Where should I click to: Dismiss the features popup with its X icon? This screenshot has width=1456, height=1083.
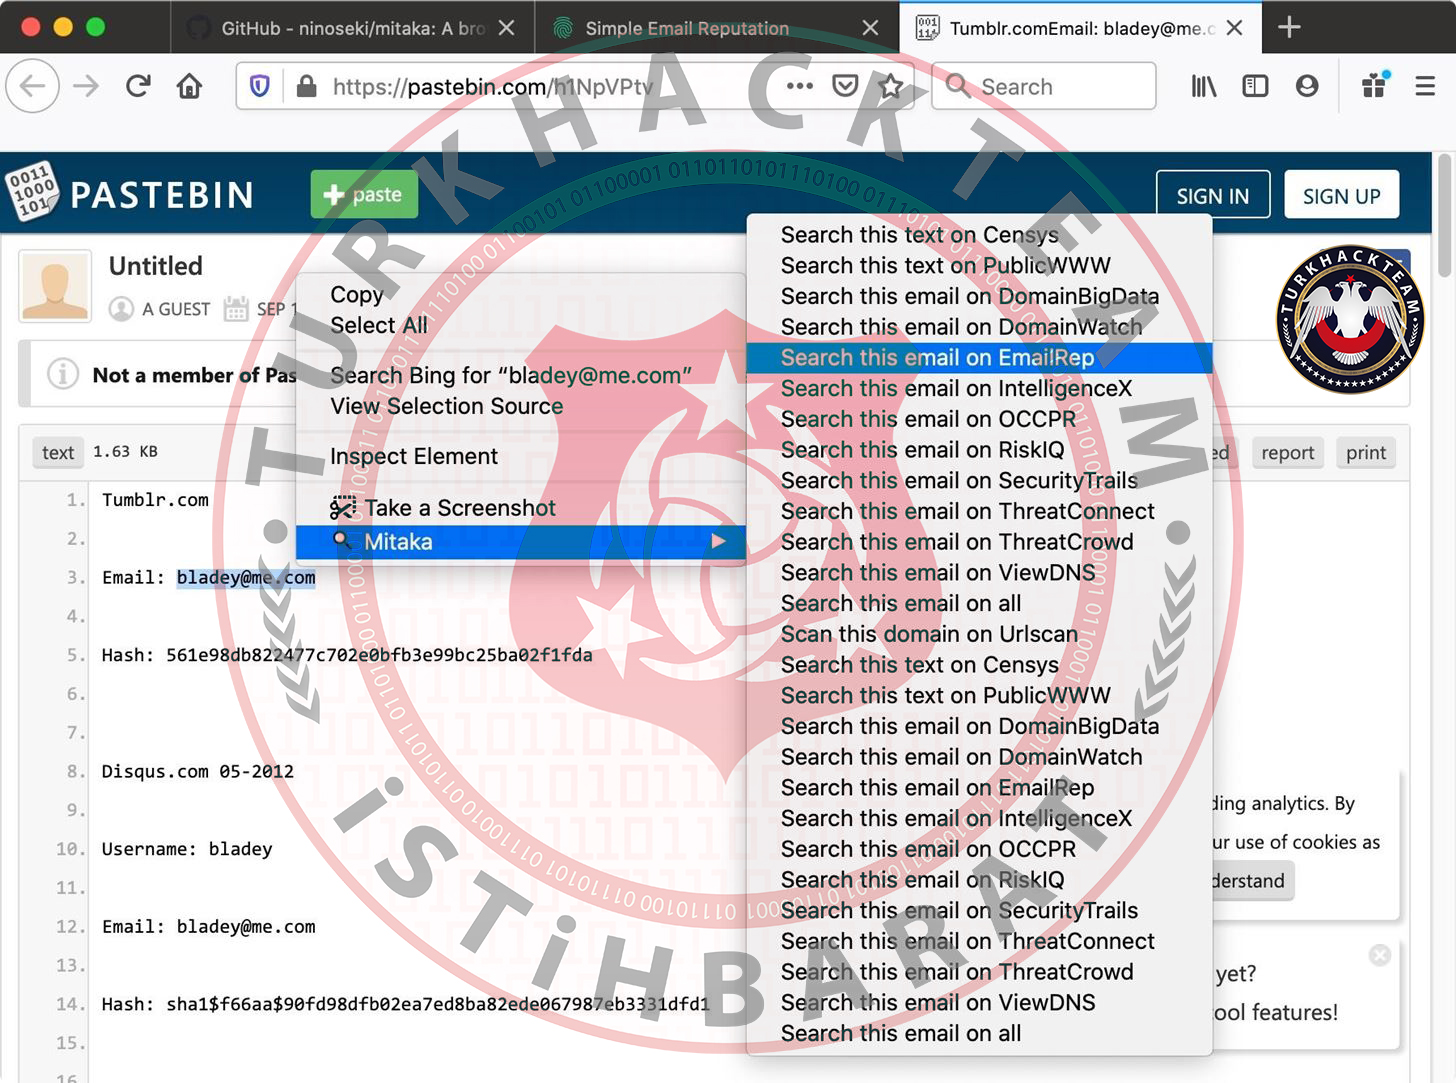1380,955
